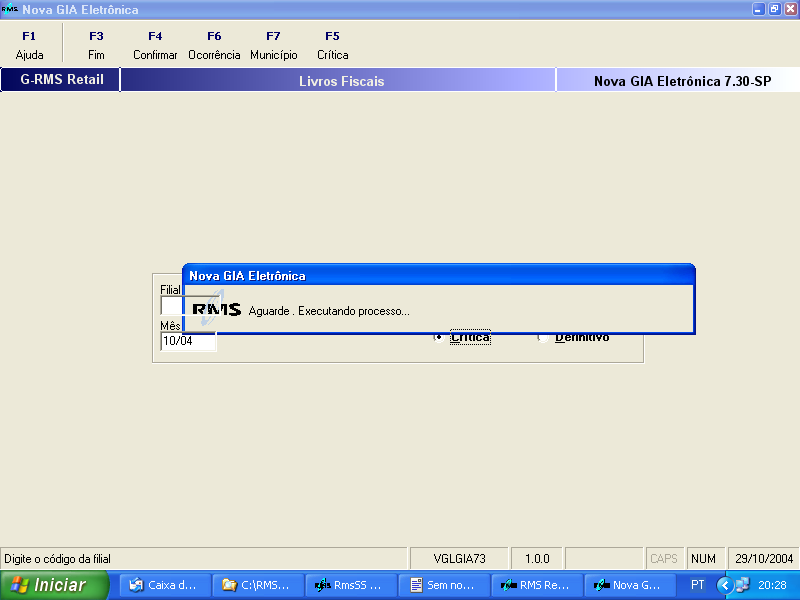The height and width of the screenshot is (600, 800).
Task: Click the 20:28 taskbar clock
Action: tap(772, 585)
